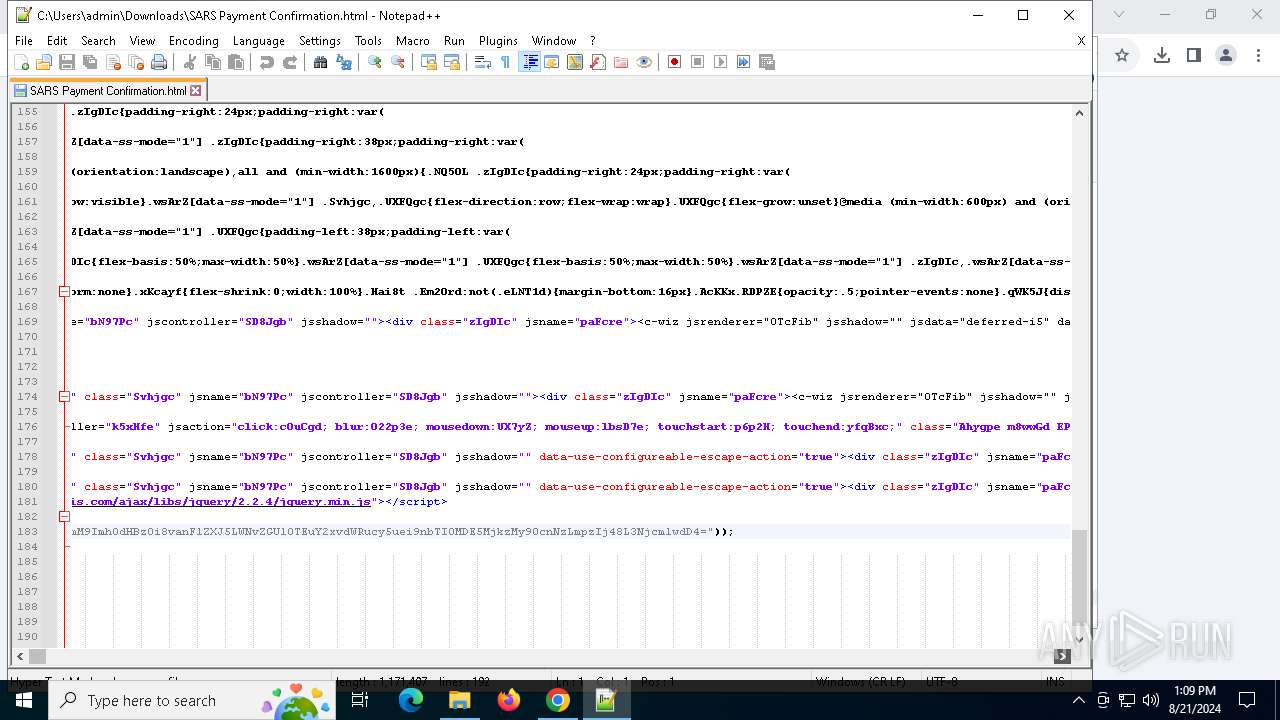The height and width of the screenshot is (720, 1280).
Task: Toggle the monitoring eye icon
Action: coord(644,62)
